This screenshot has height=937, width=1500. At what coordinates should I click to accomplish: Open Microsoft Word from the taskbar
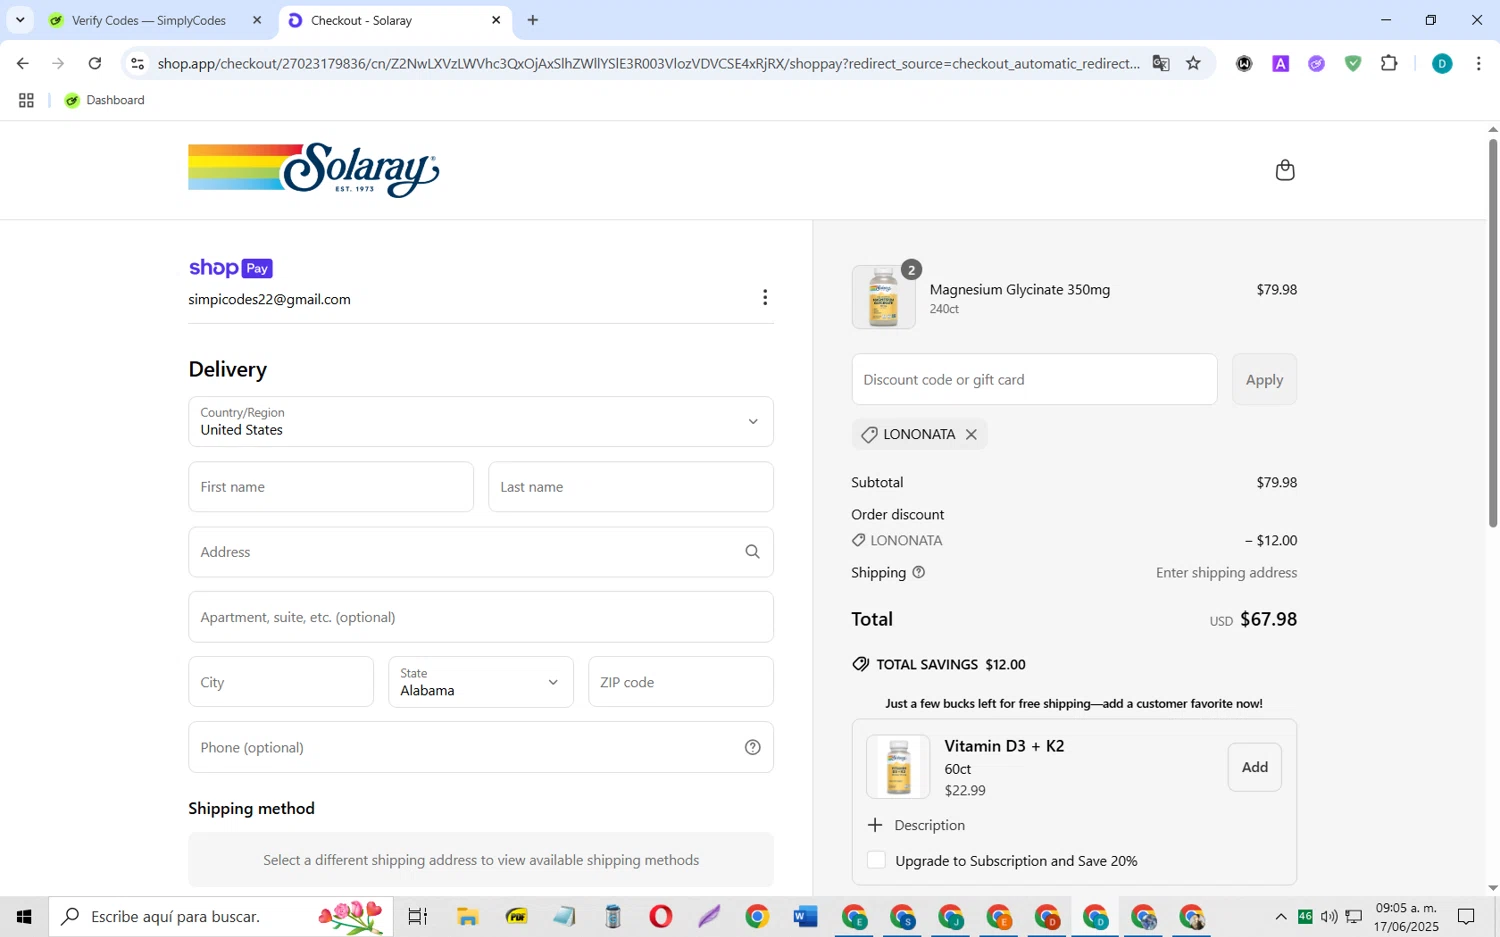[x=805, y=916]
